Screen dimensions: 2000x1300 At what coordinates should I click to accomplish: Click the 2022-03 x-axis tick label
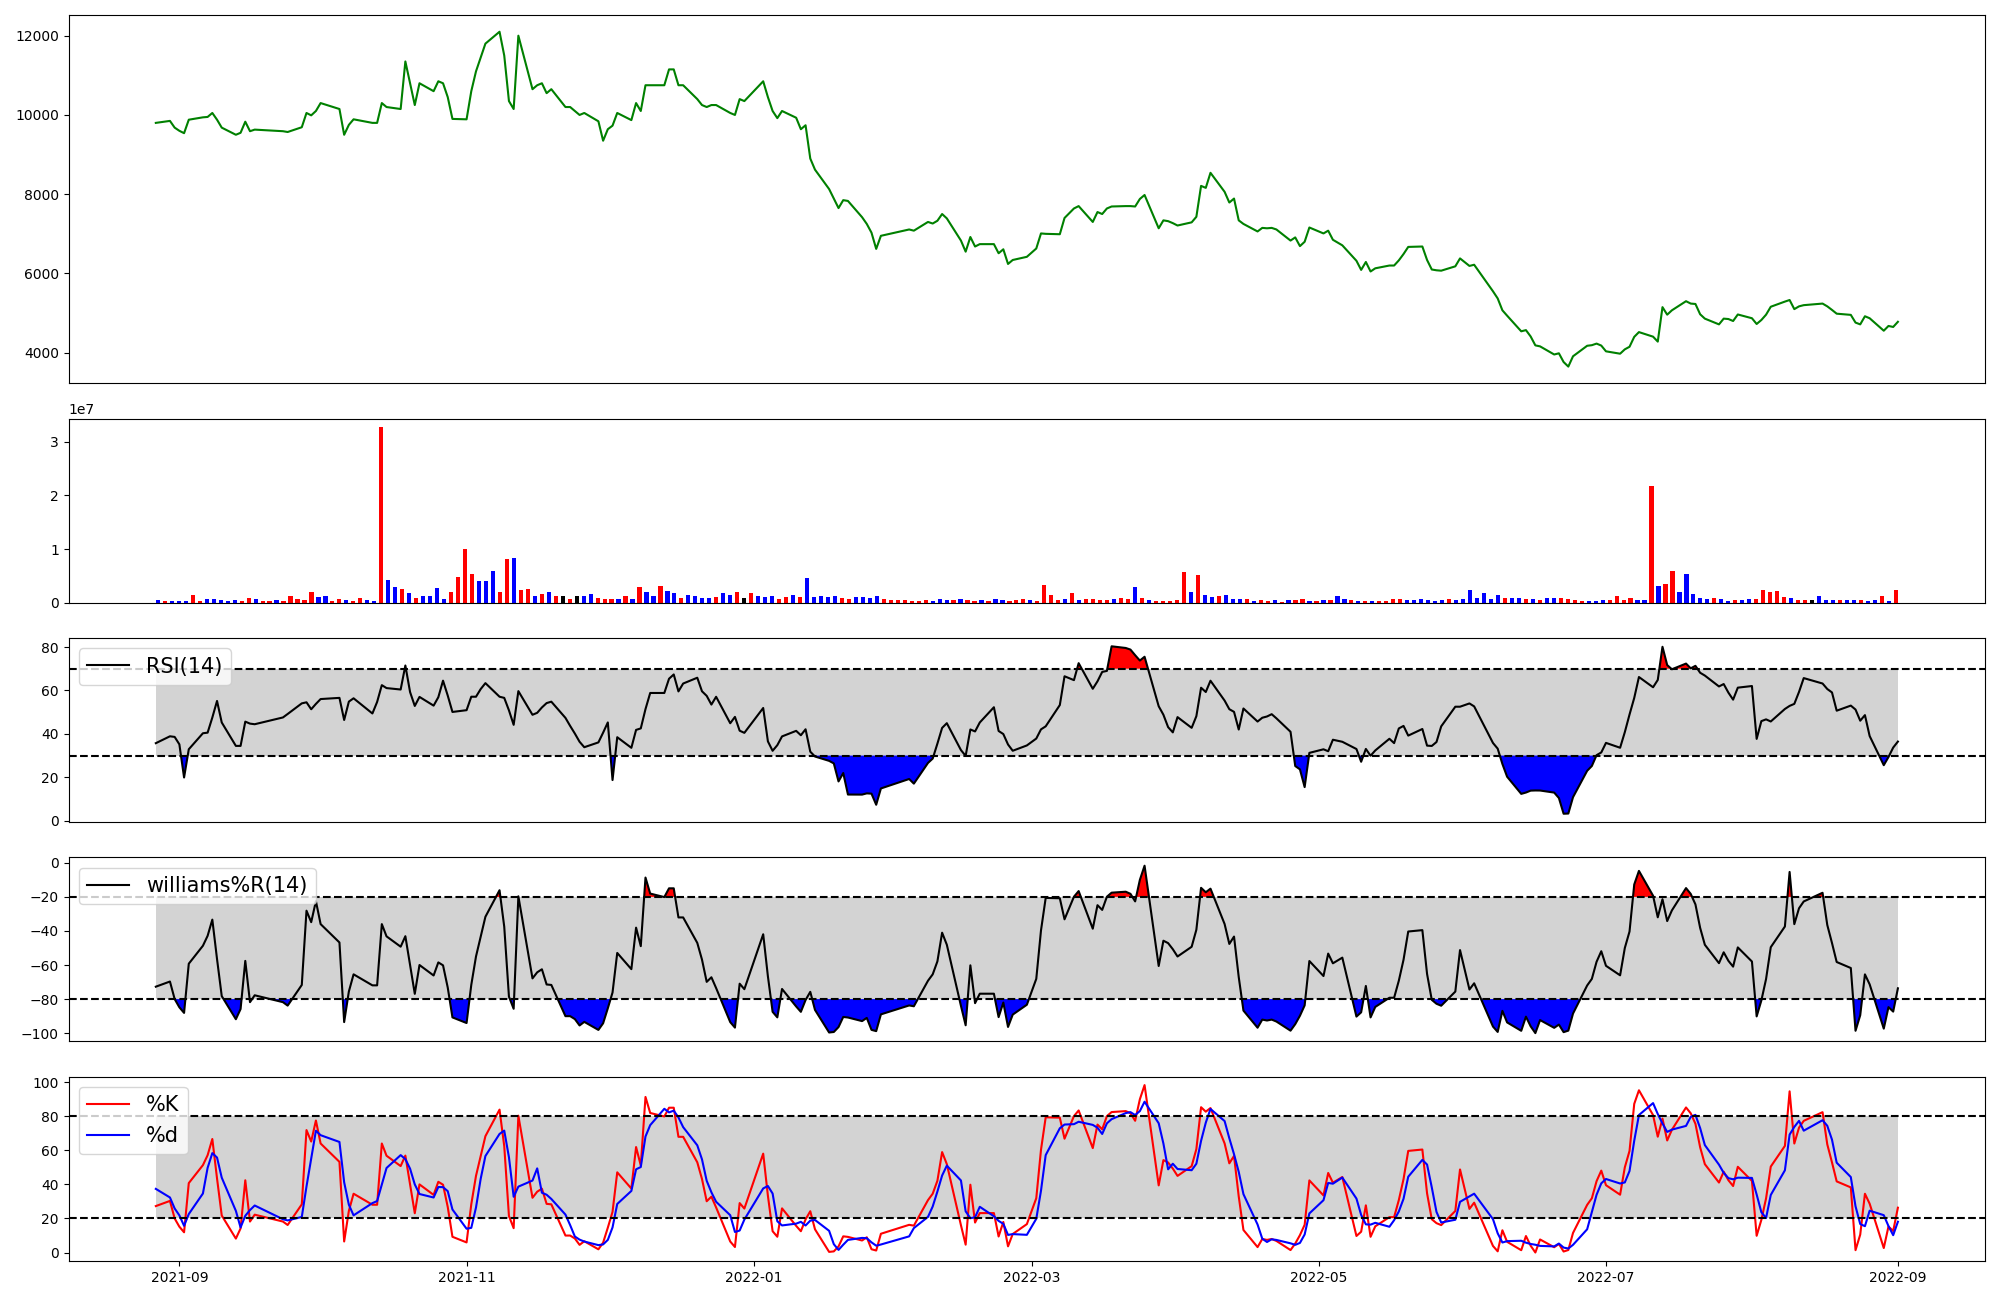click(x=1031, y=1277)
